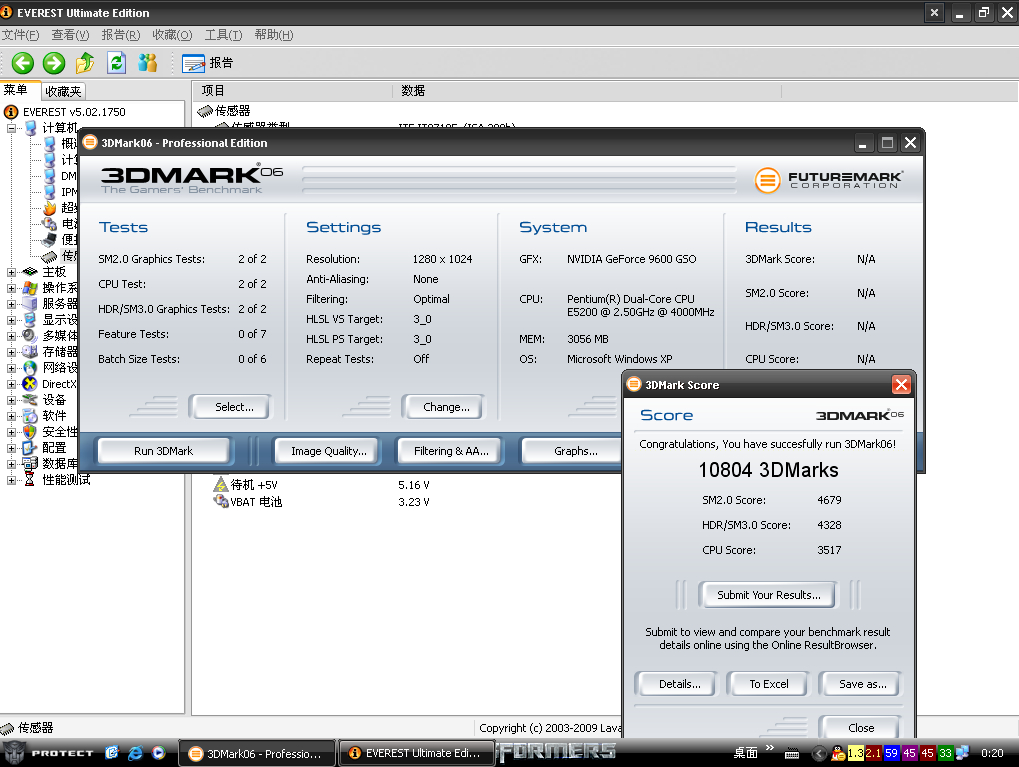Click the 项目 column header
The height and width of the screenshot is (767, 1019).
tap(292, 91)
